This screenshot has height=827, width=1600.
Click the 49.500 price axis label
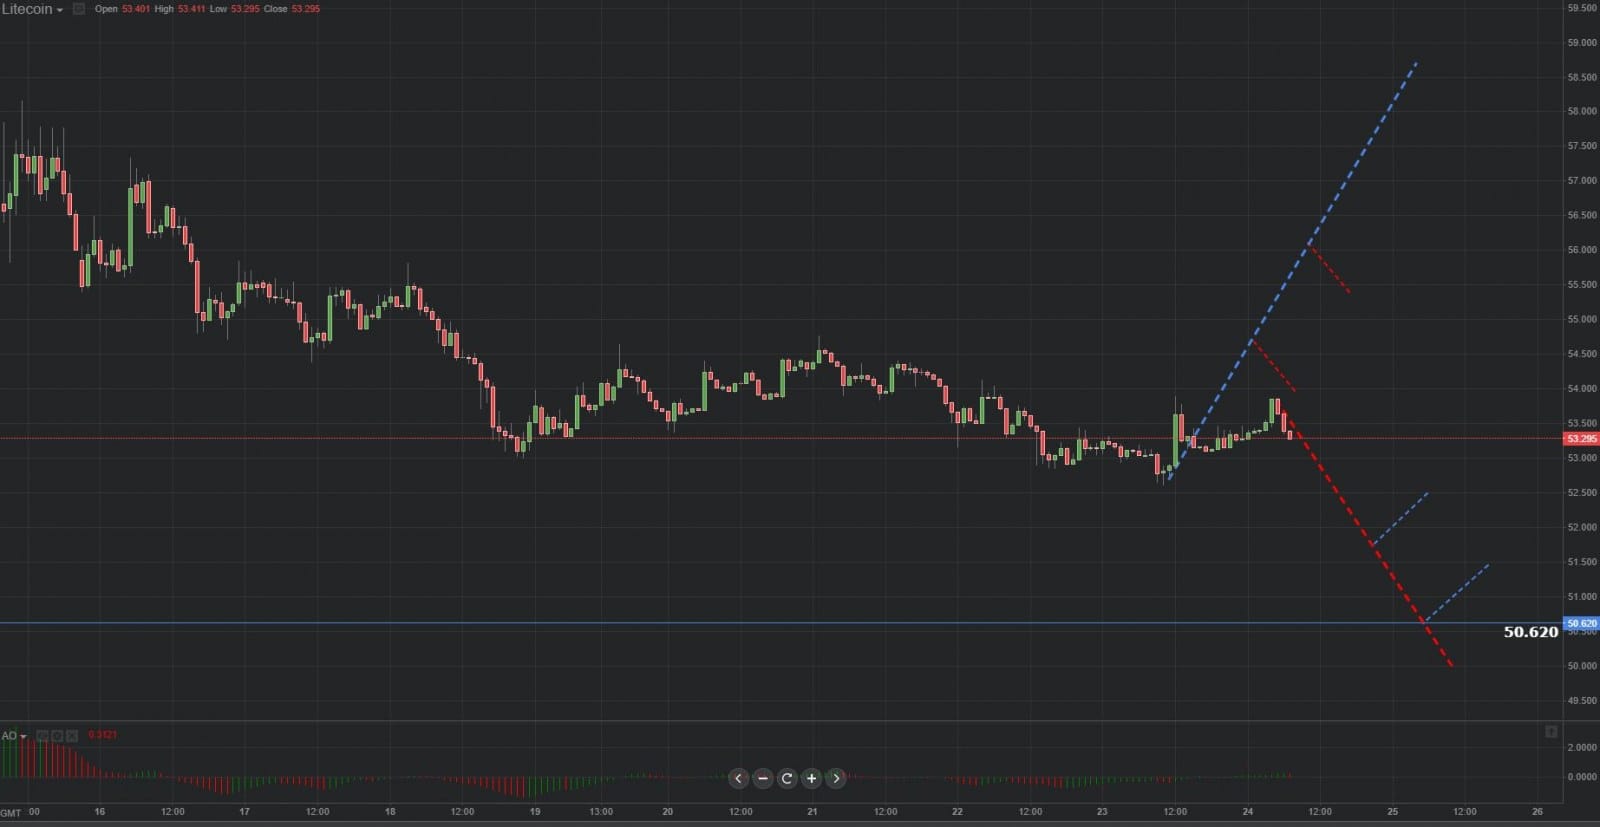coord(1582,700)
